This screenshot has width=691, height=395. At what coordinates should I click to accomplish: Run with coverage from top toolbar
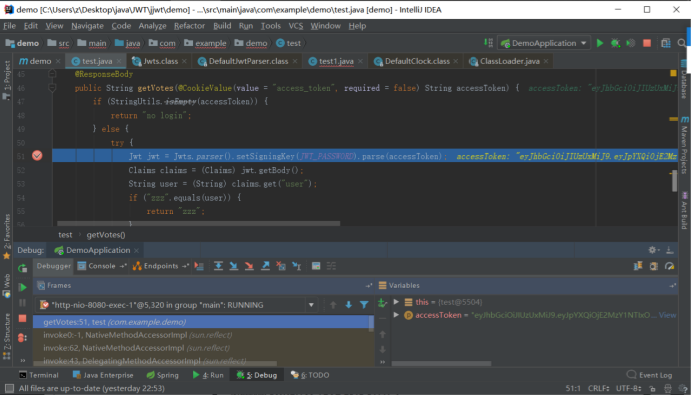pyautogui.click(x=631, y=43)
